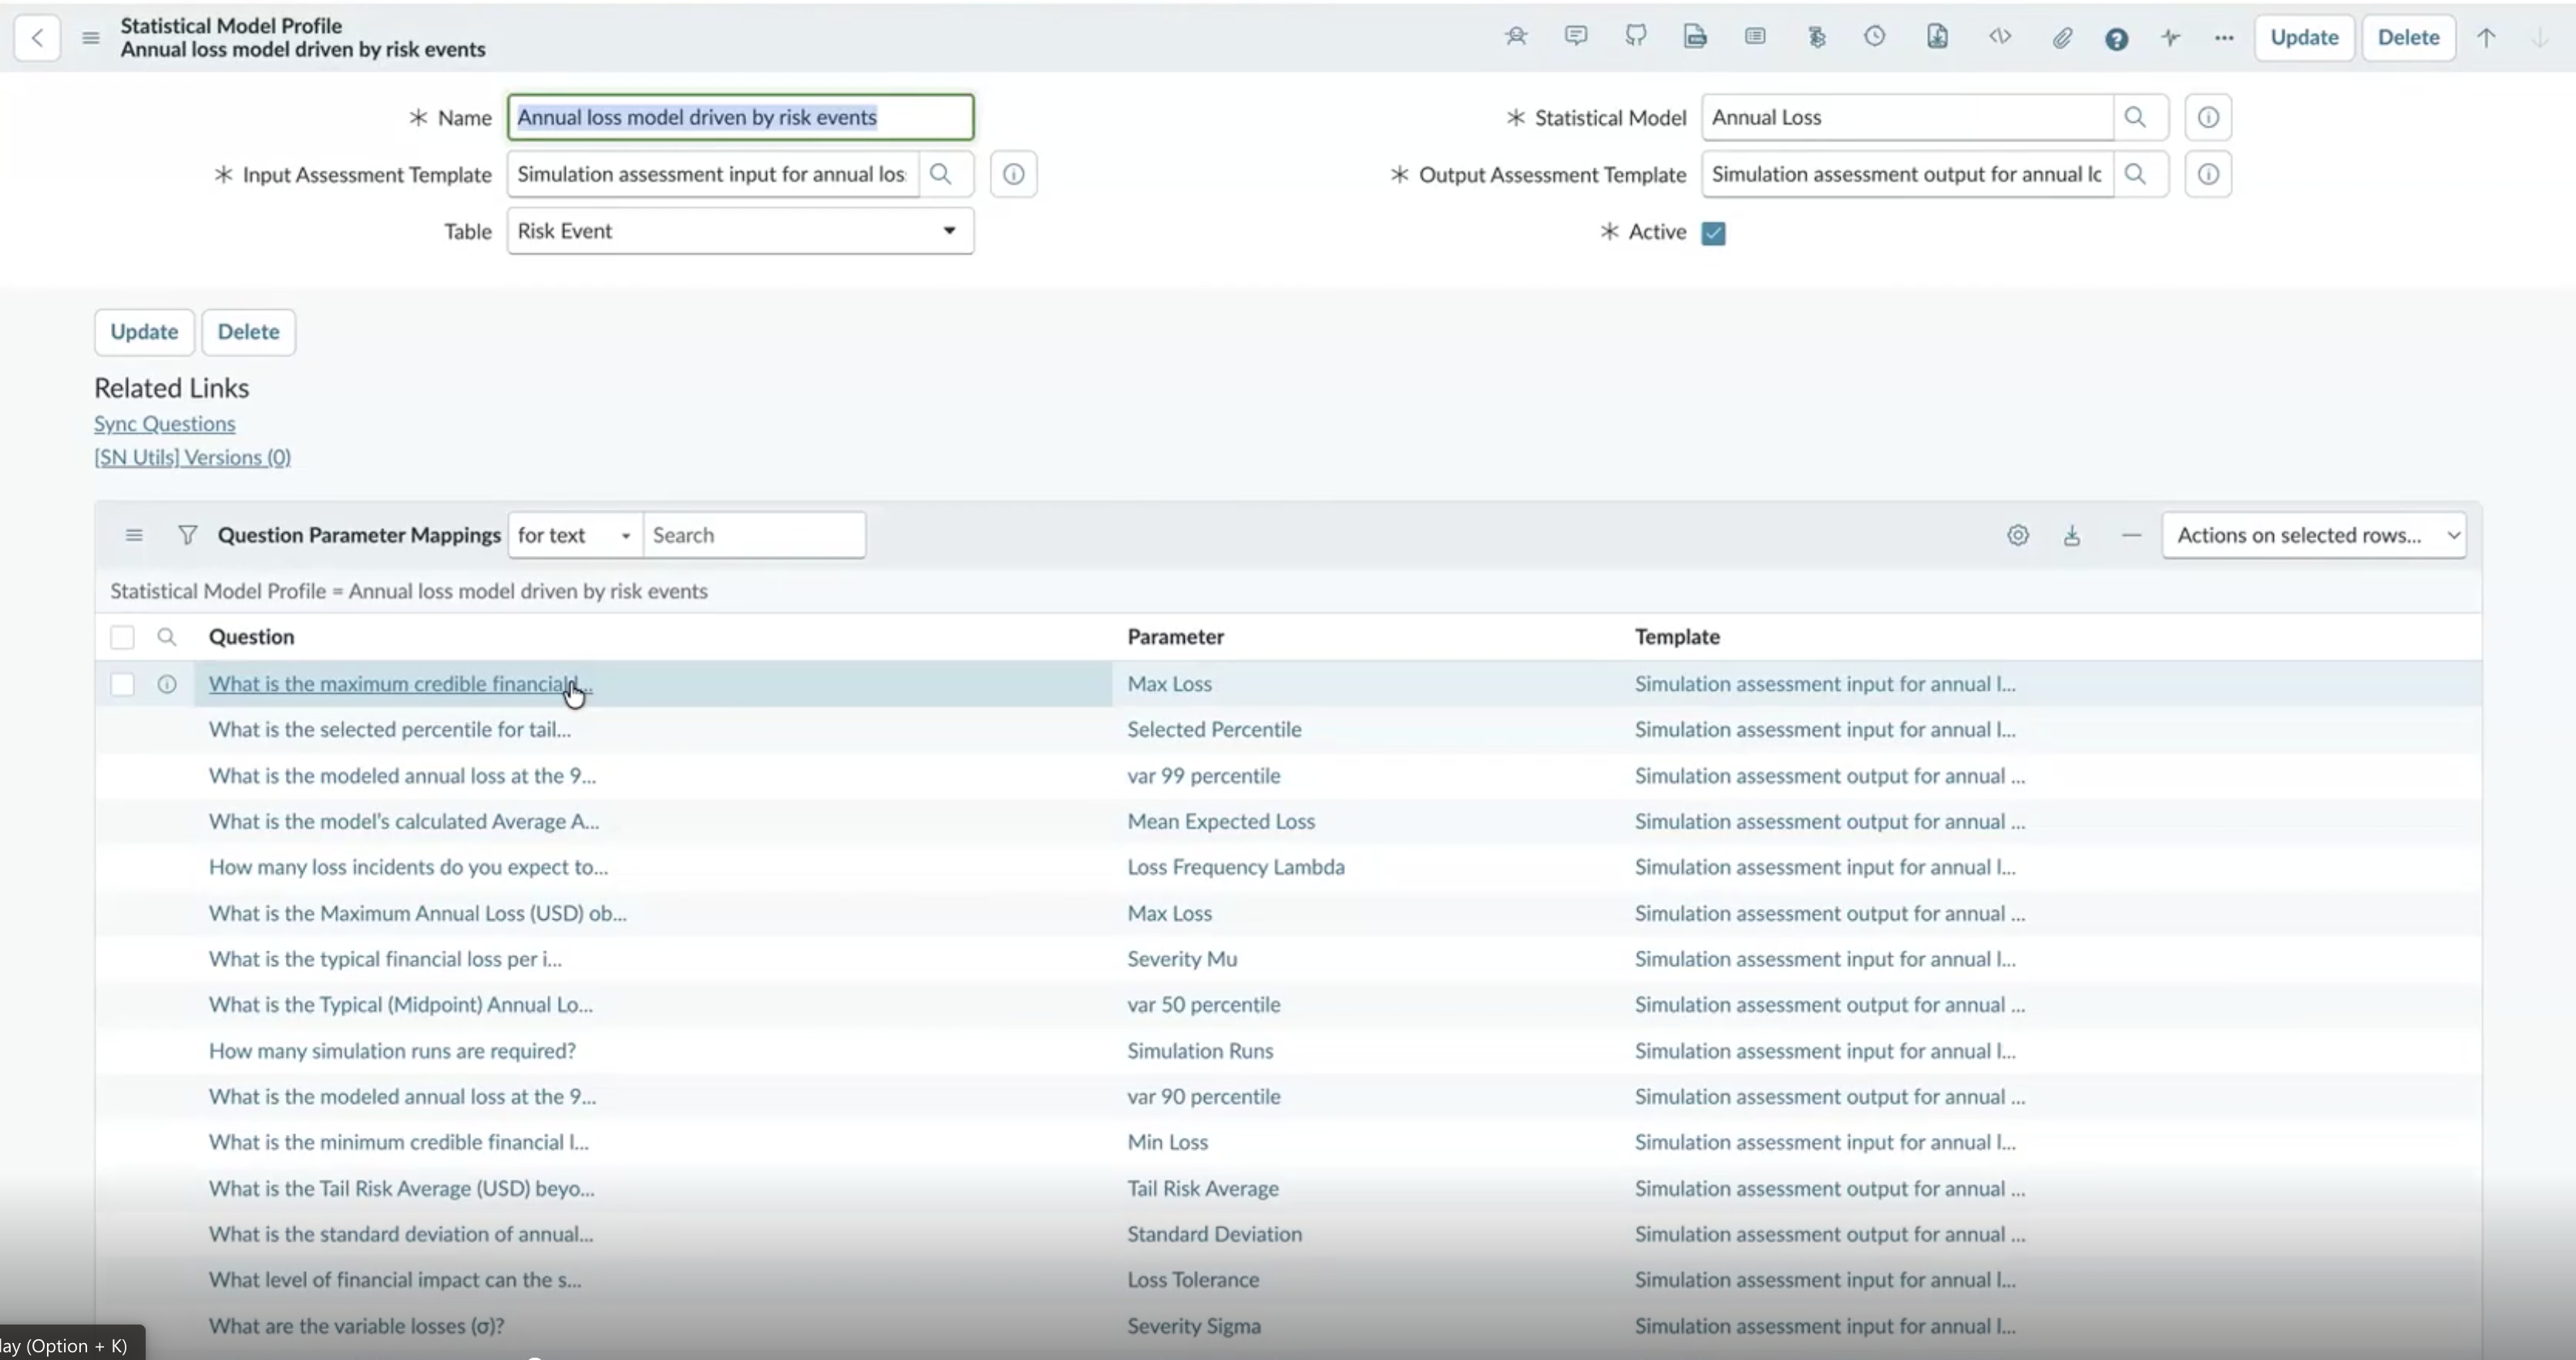This screenshot has height=1360, width=2576.
Task: Click the 'Severity Mu' parameter cell
Action: click(x=1182, y=959)
